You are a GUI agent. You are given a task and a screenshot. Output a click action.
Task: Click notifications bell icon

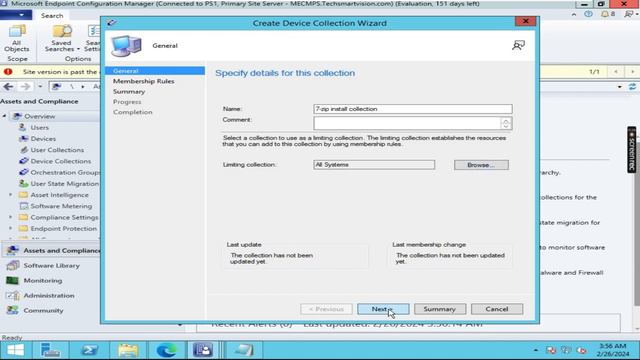605,14
